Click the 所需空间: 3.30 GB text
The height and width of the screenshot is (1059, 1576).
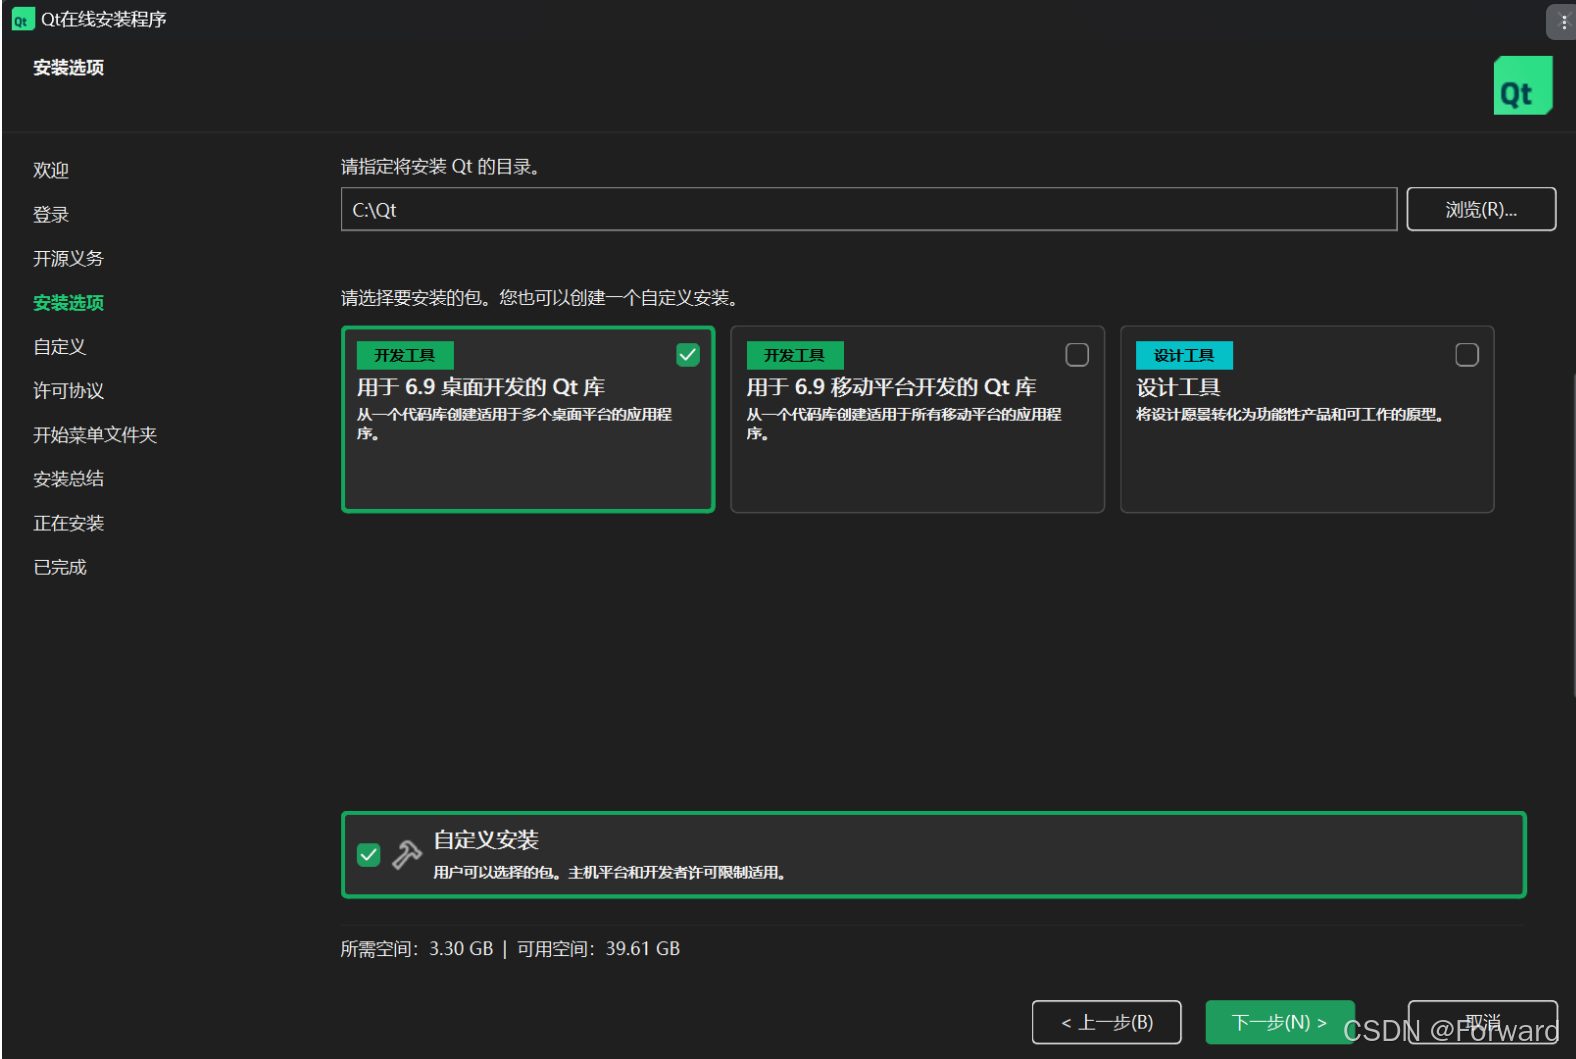pyautogui.click(x=417, y=948)
